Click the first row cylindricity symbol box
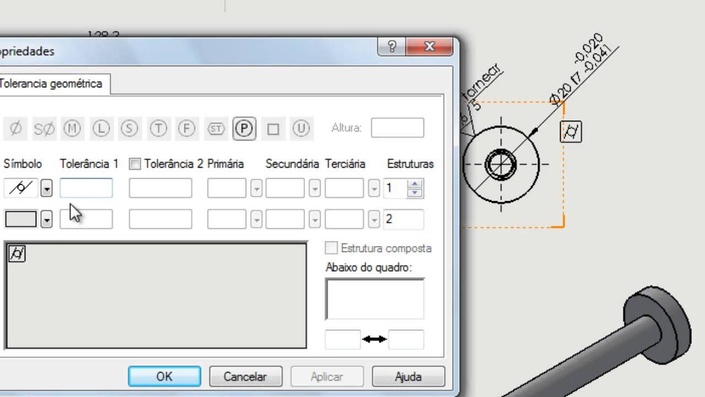 (21, 187)
